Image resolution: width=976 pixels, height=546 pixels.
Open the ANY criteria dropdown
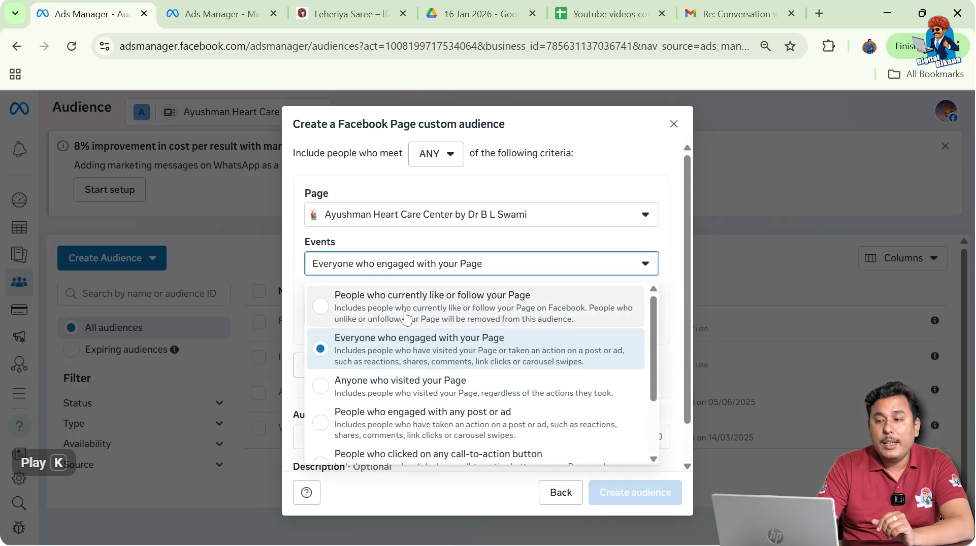coord(436,154)
